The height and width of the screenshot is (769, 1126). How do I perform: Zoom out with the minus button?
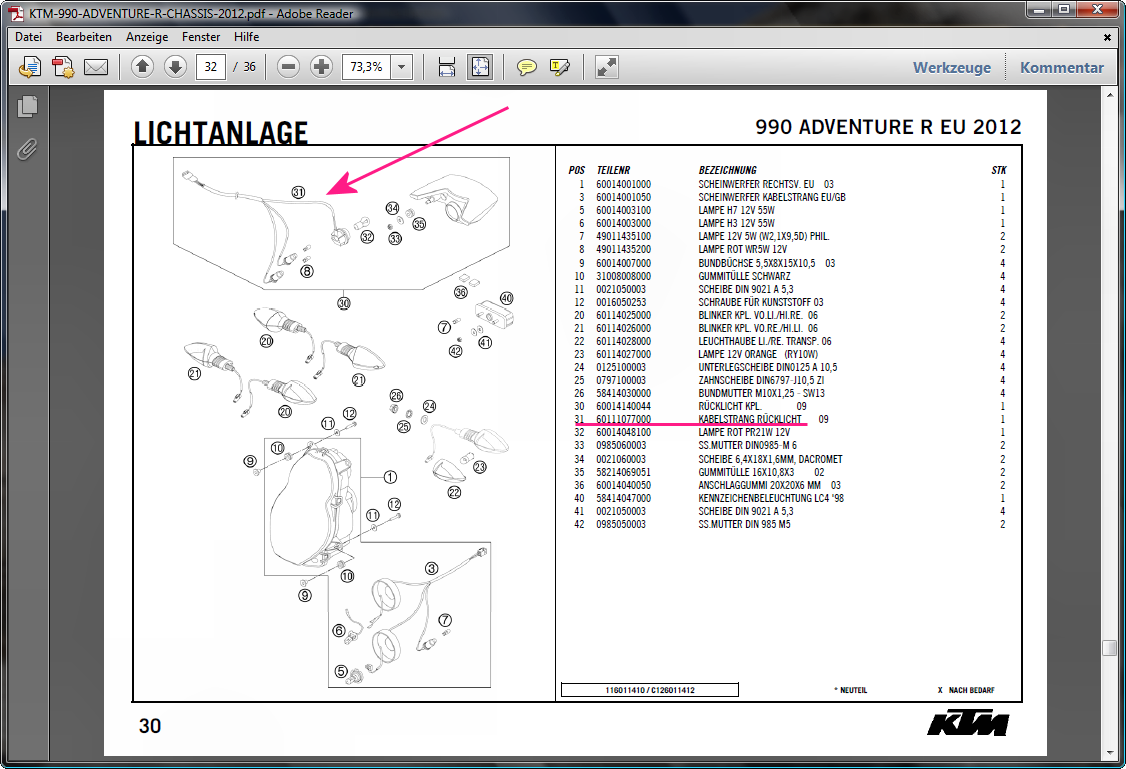coord(289,67)
